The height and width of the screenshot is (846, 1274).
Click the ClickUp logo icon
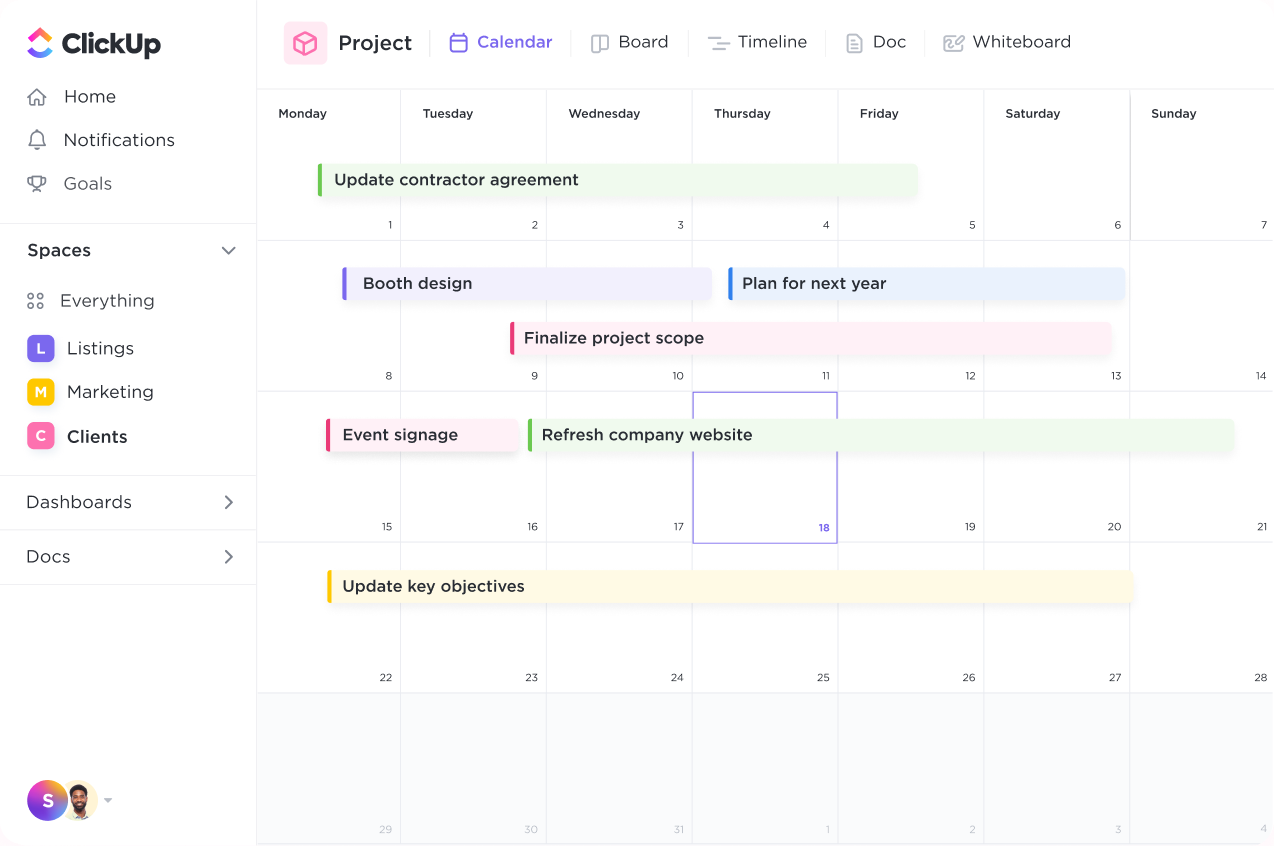40,43
